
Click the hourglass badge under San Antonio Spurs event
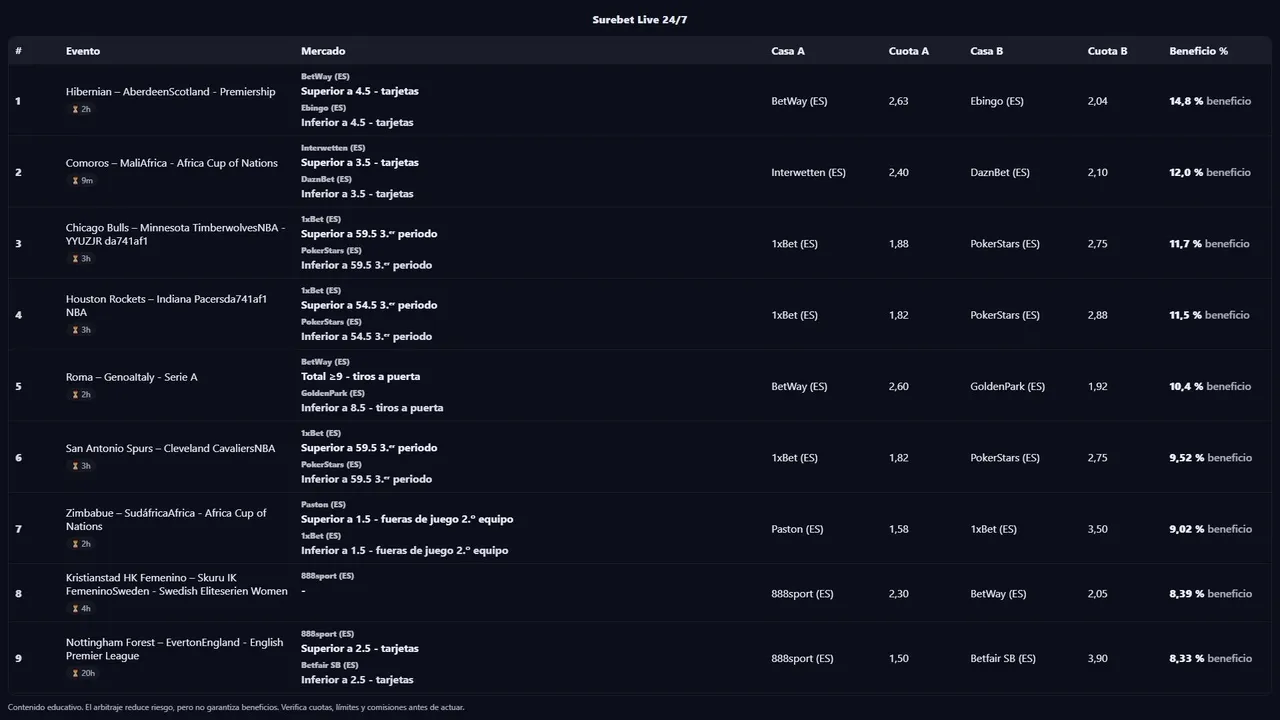(82, 466)
